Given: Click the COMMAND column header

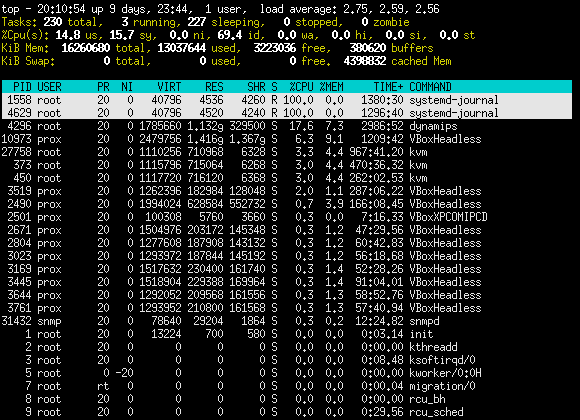Looking at the screenshot, I should tap(430, 87).
